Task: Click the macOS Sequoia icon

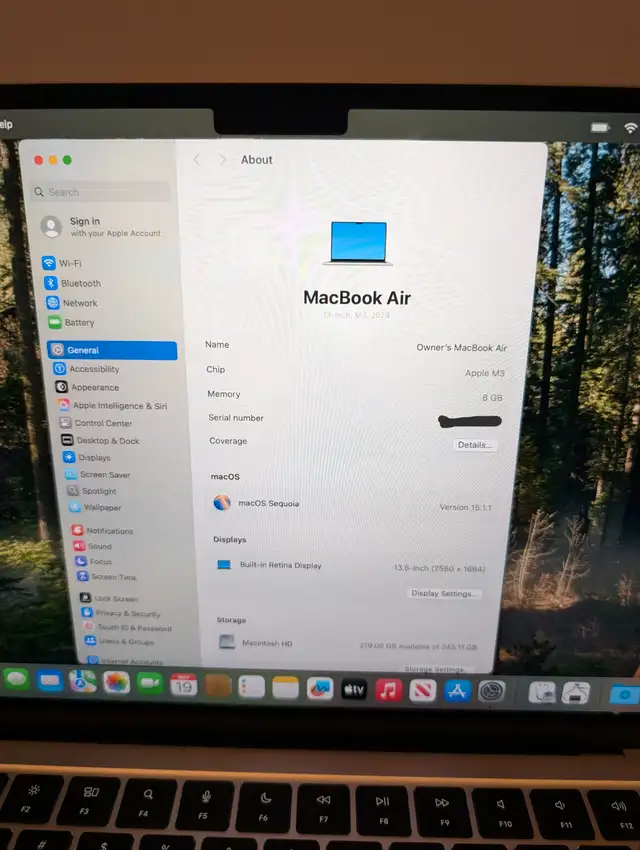Action: pos(222,503)
